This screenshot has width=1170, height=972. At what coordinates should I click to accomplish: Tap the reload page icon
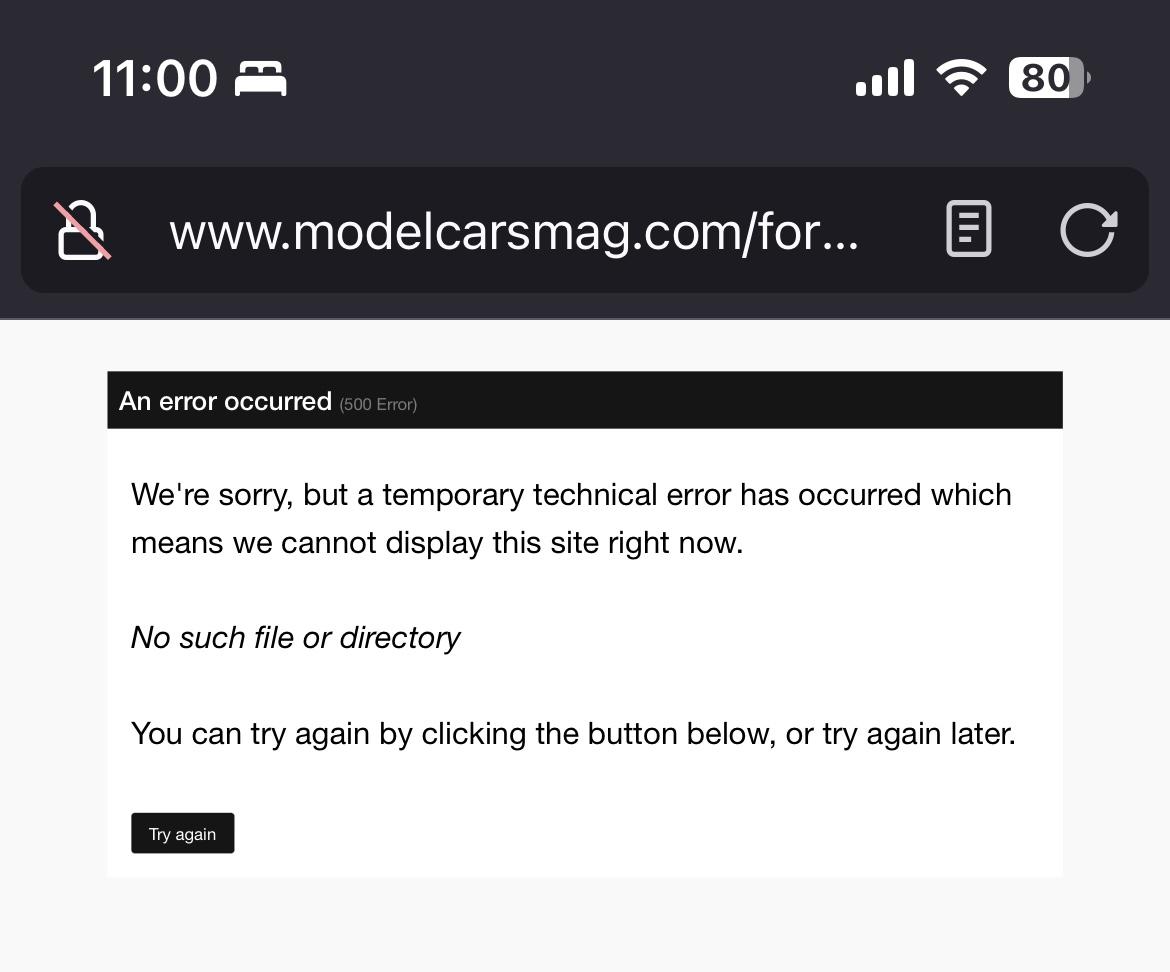1089,230
